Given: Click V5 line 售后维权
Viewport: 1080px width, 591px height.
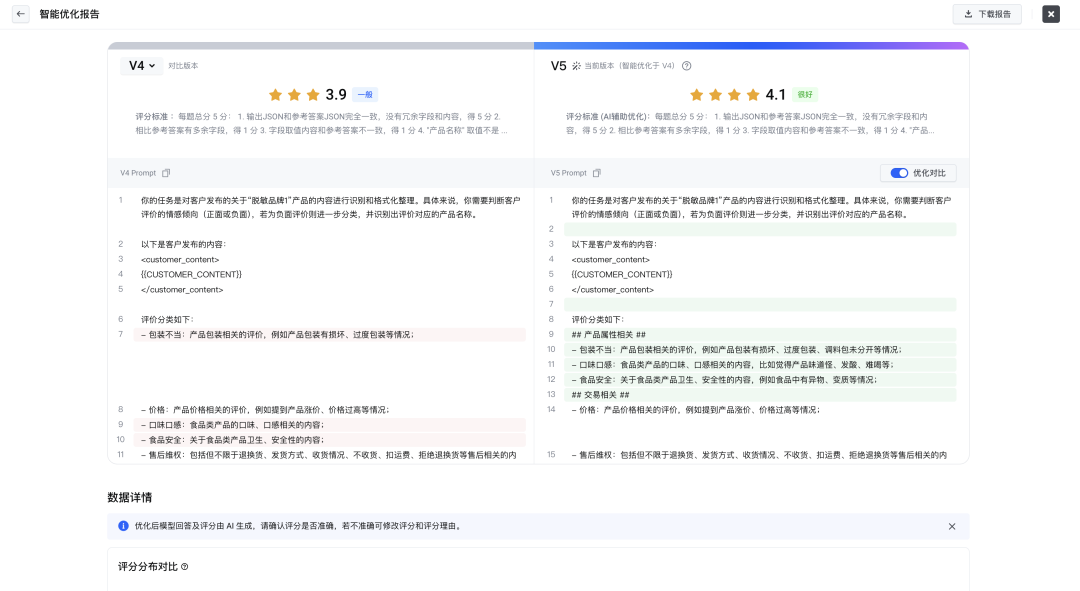Looking at the screenshot, I should [x=759, y=455].
